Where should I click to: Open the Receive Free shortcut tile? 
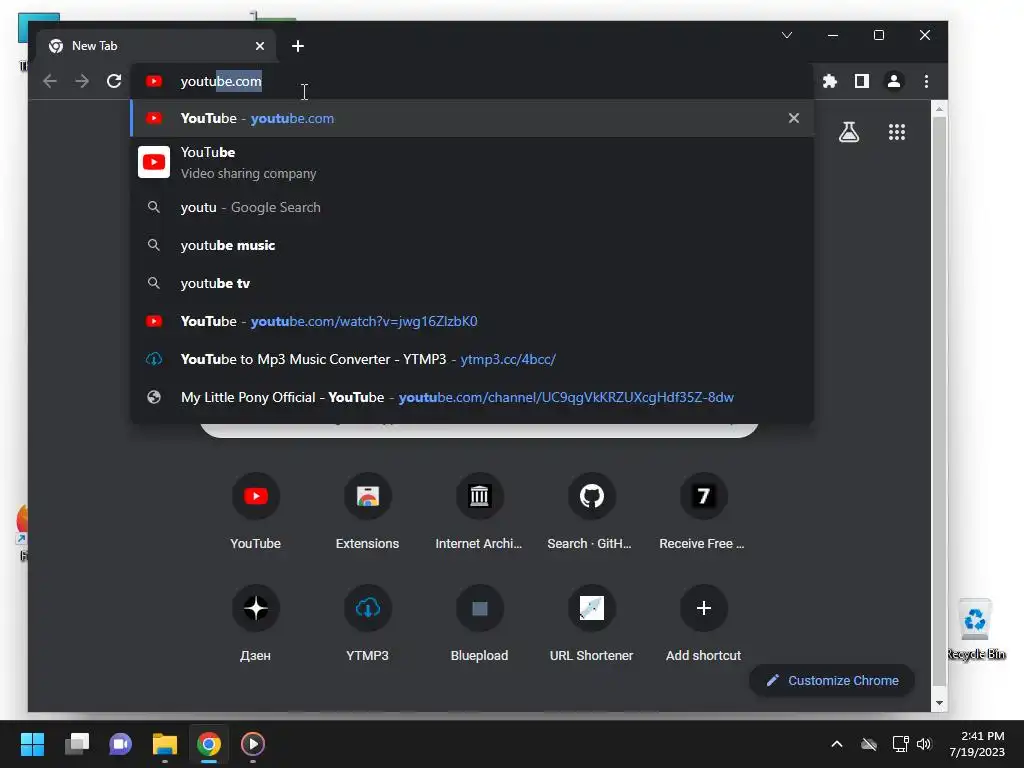click(x=703, y=513)
